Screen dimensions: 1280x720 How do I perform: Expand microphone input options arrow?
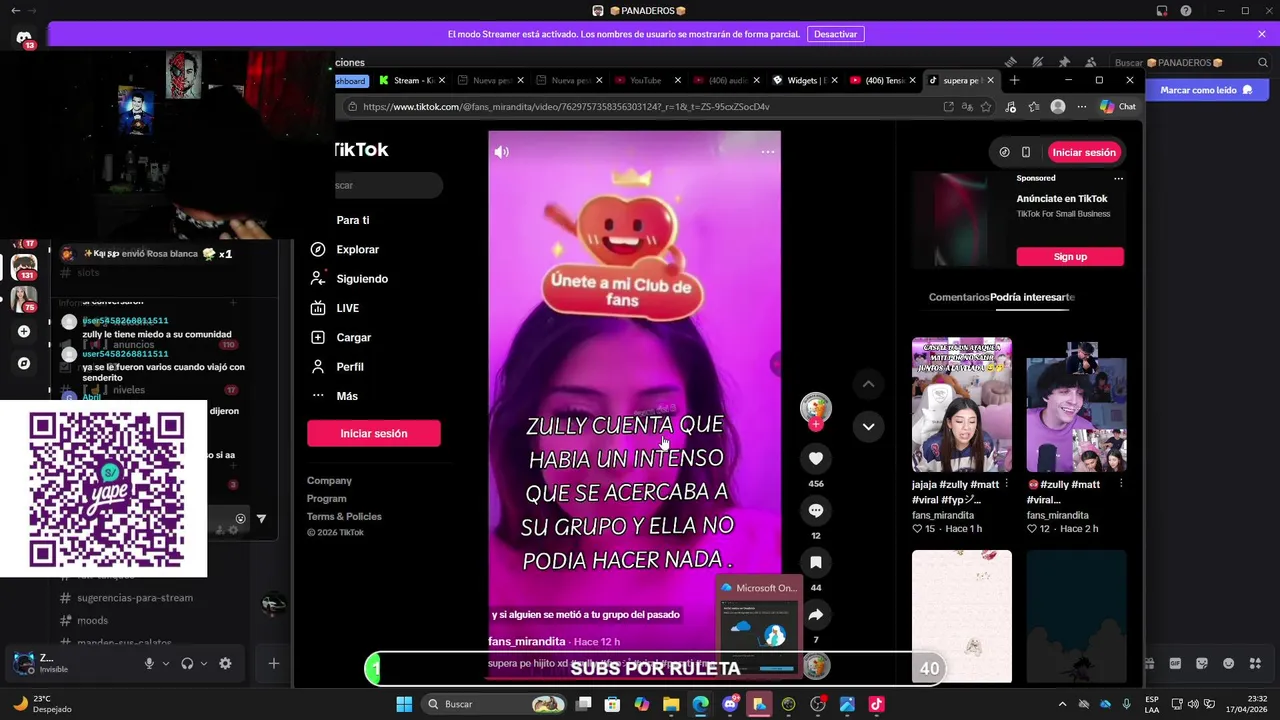(x=166, y=663)
